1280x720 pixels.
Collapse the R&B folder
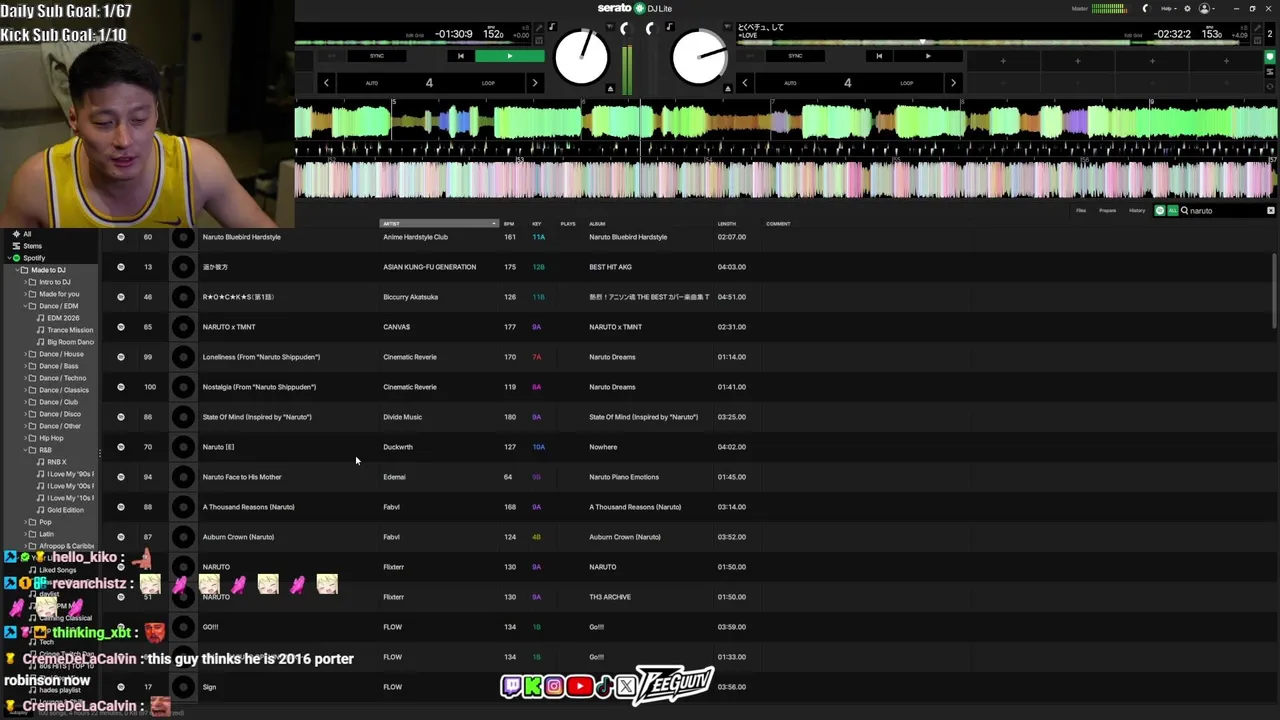click(x=26, y=450)
